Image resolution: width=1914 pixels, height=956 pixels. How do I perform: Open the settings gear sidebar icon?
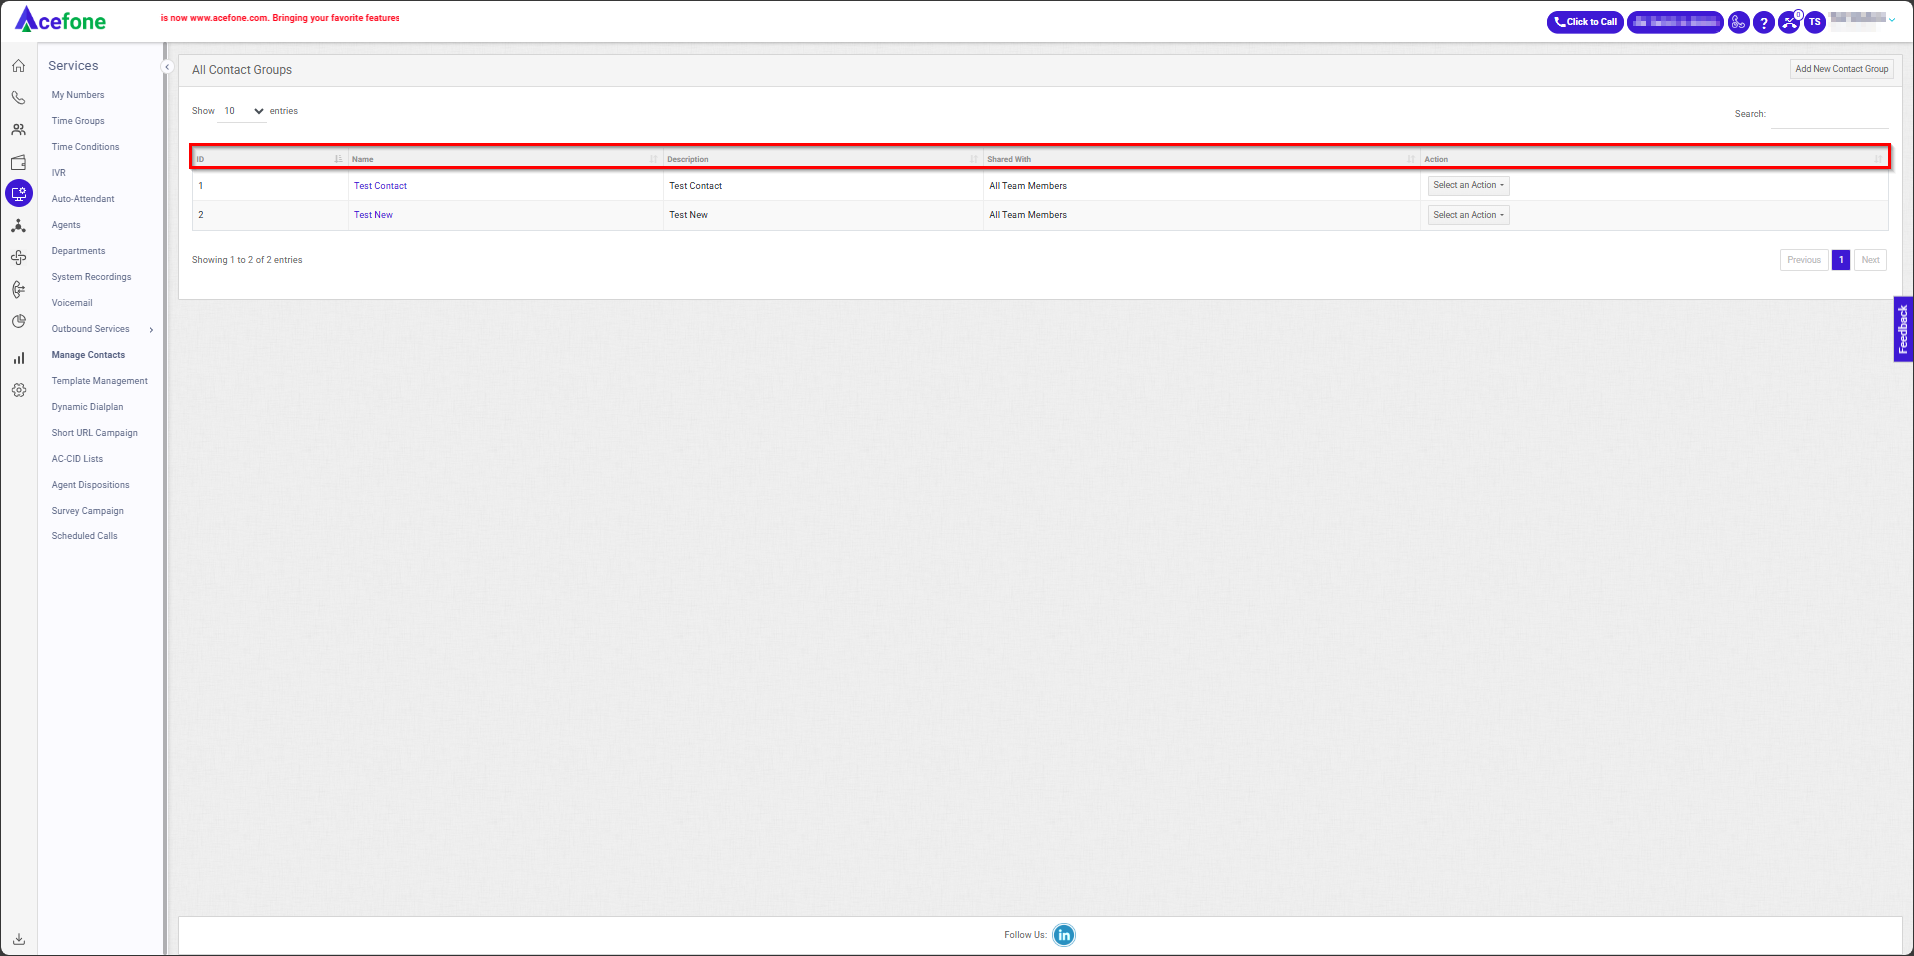(18, 390)
